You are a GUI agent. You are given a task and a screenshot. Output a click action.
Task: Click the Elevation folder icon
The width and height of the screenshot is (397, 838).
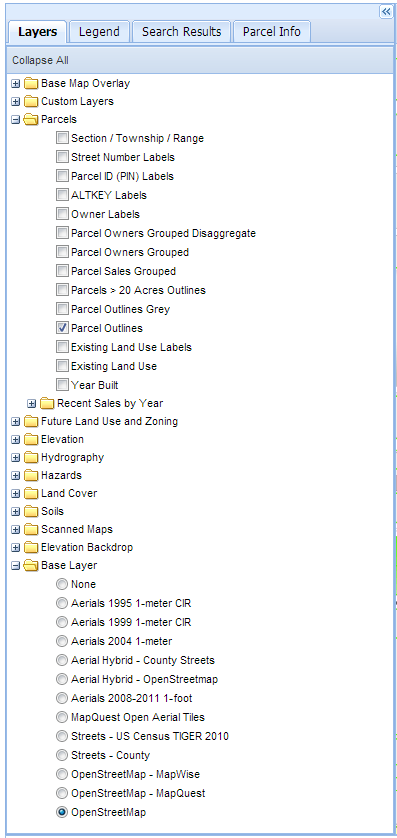(32, 440)
